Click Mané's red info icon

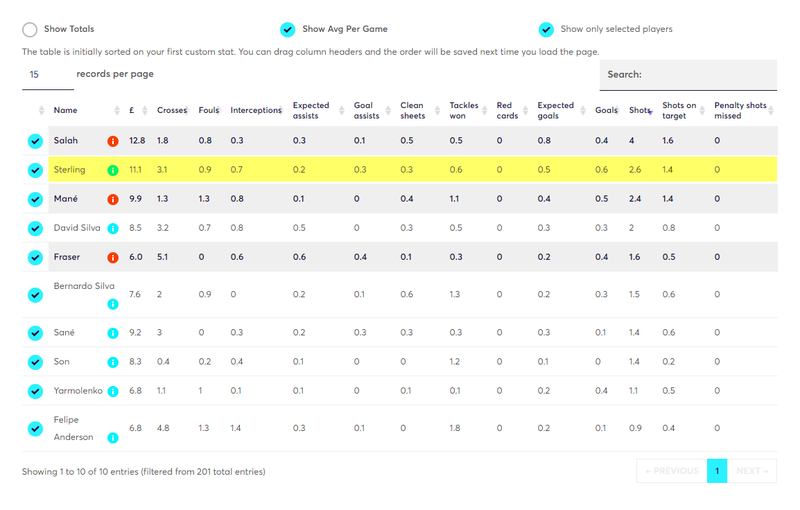tap(113, 199)
